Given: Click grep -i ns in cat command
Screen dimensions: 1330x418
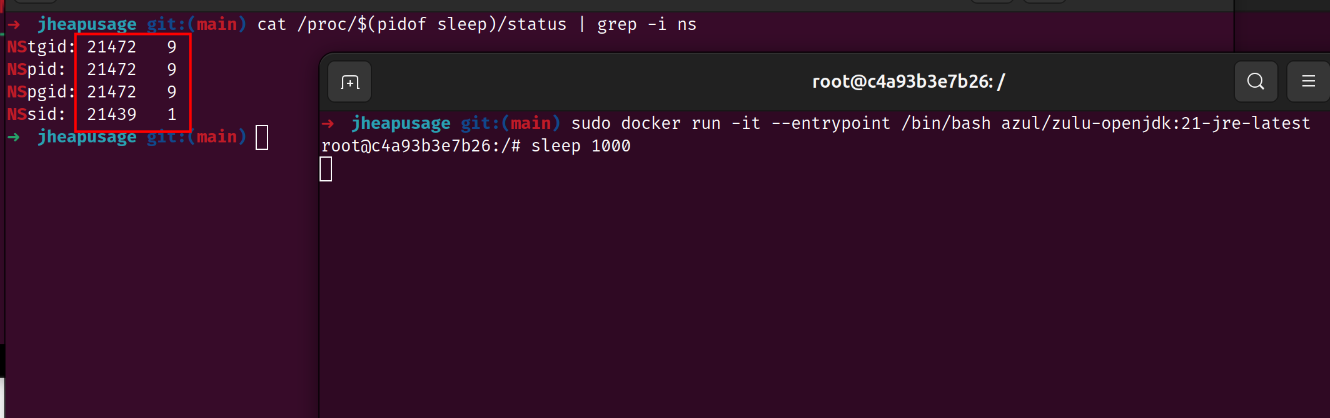Looking at the screenshot, I should pyautogui.click(x=647, y=25).
